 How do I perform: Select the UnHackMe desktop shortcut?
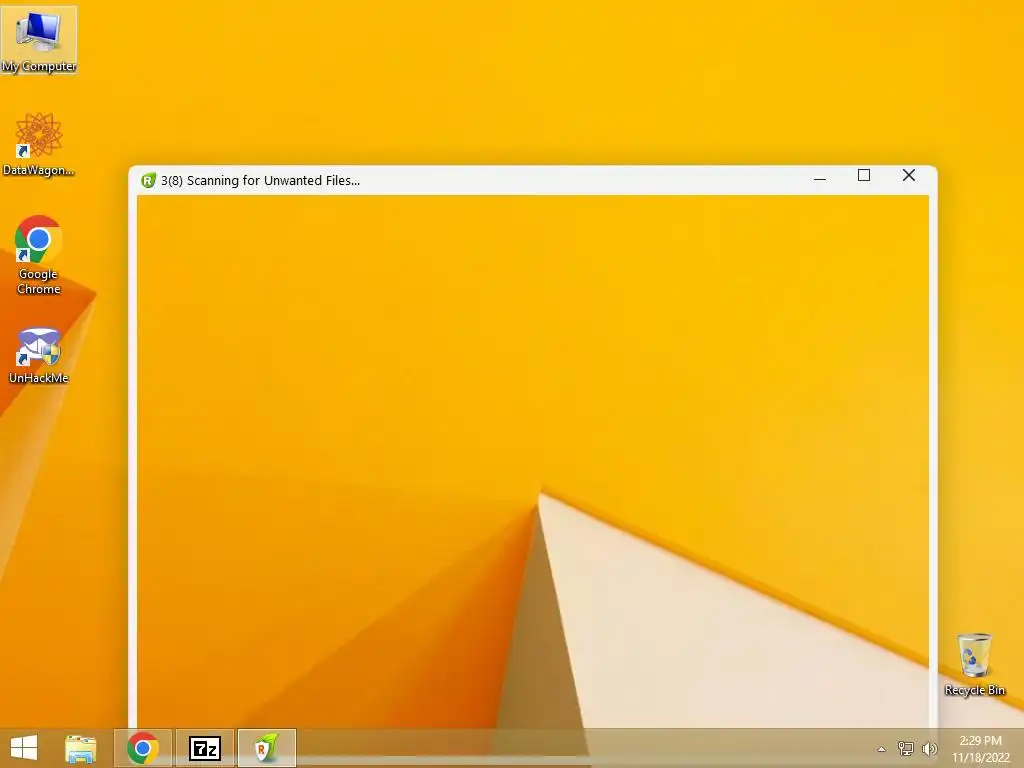[x=39, y=356]
